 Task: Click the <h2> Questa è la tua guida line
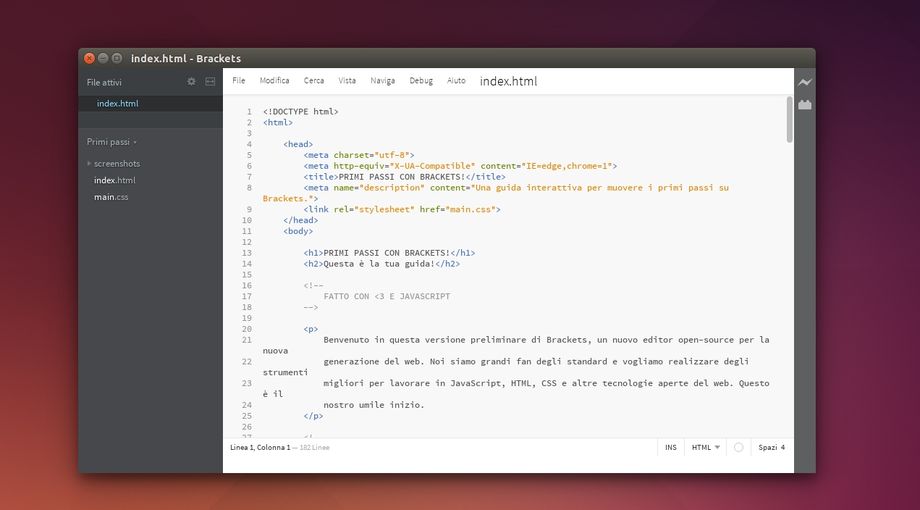[381, 264]
